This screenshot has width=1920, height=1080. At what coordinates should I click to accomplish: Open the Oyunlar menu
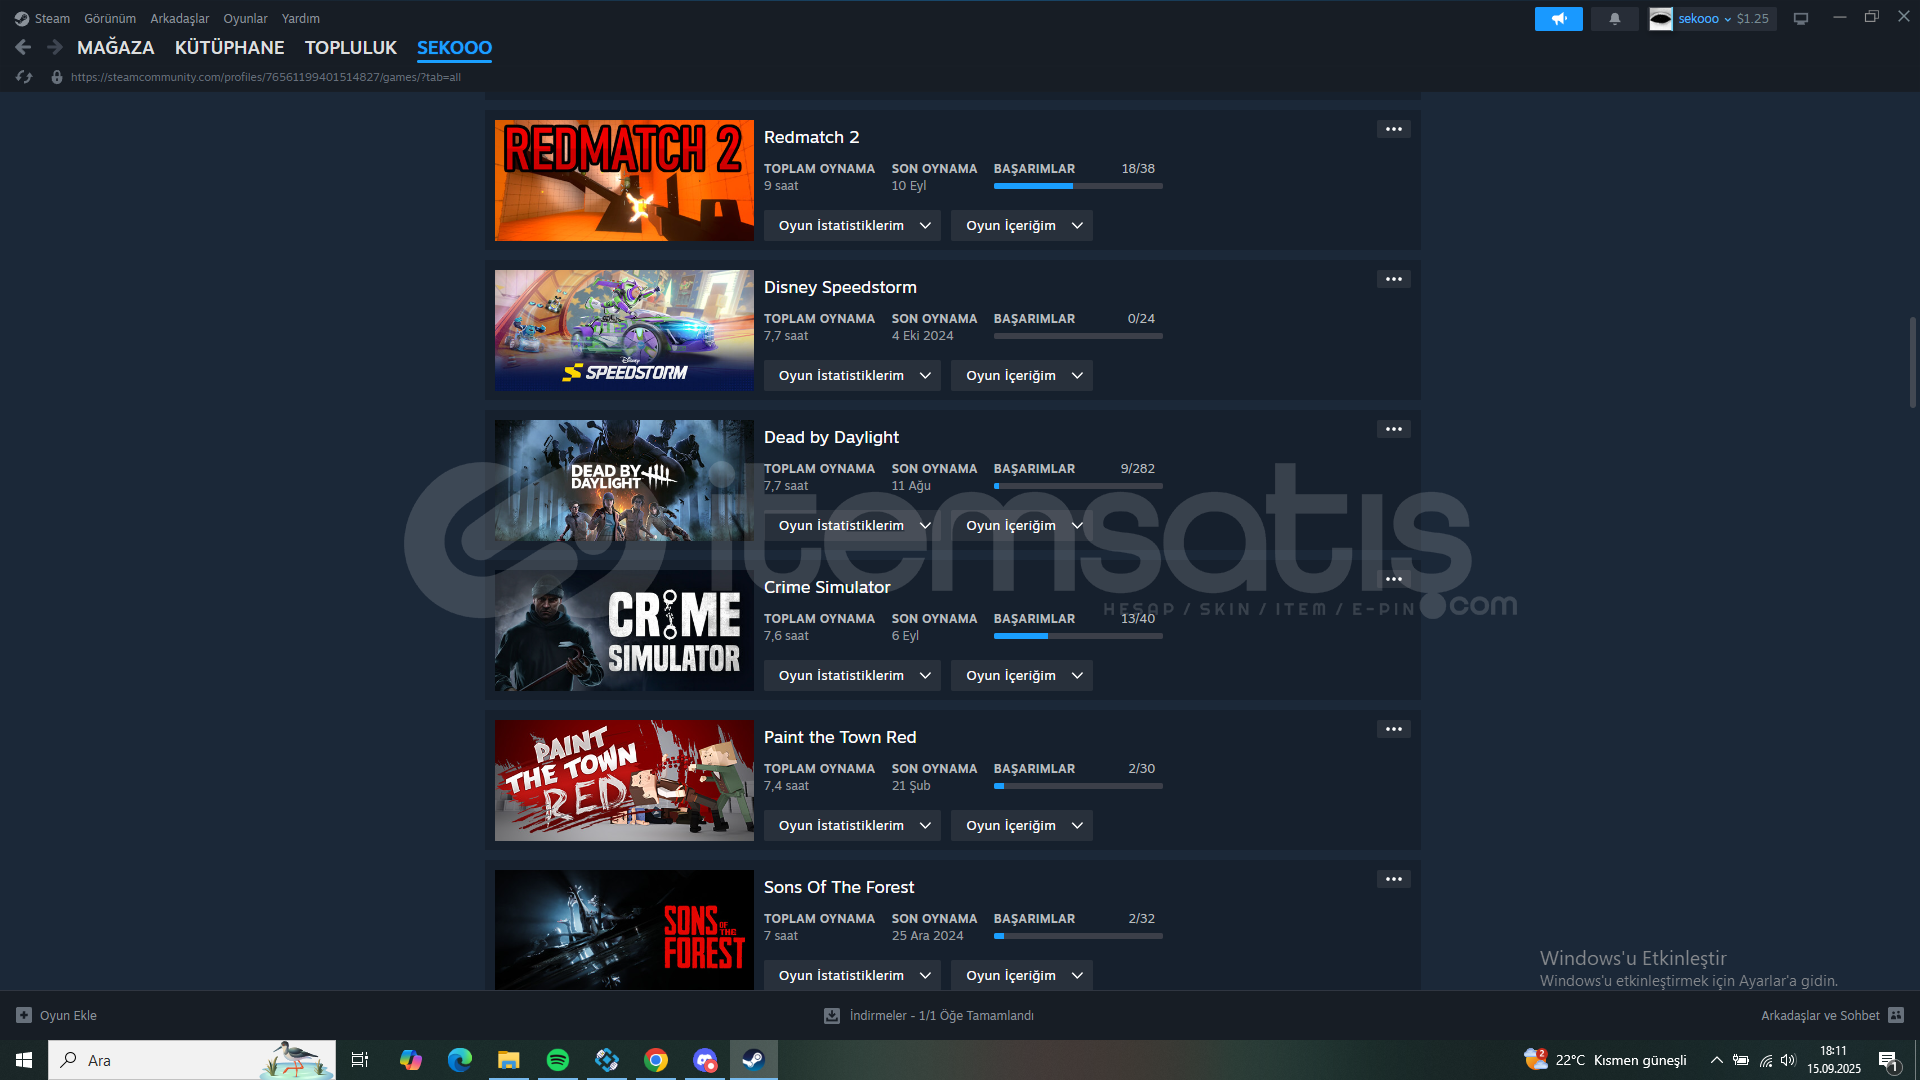pos(245,19)
